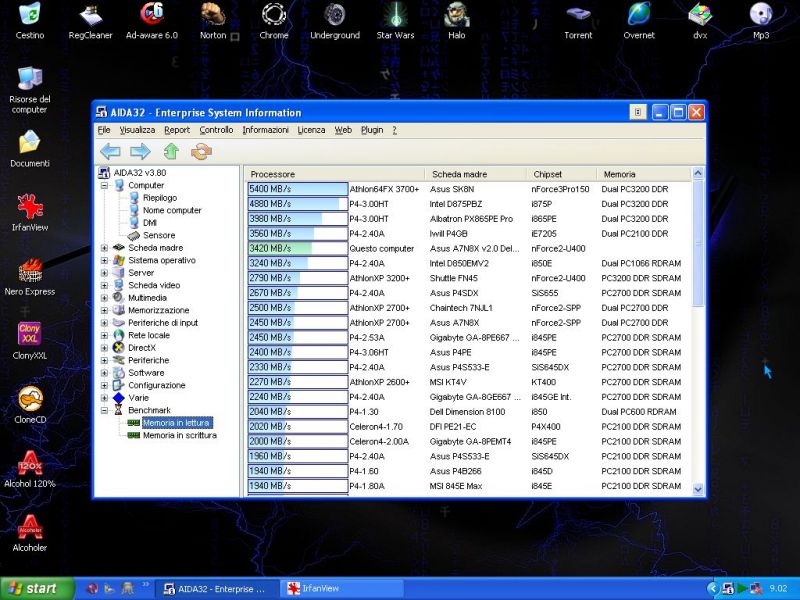Open the Controllo menu
Viewport: 800px width, 600px height.
(216, 130)
